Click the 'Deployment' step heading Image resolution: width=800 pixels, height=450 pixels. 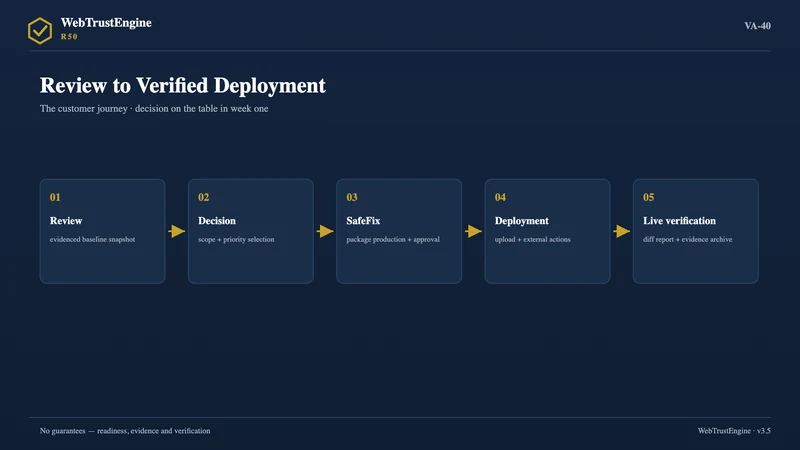pyautogui.click(x=521, y=221)
